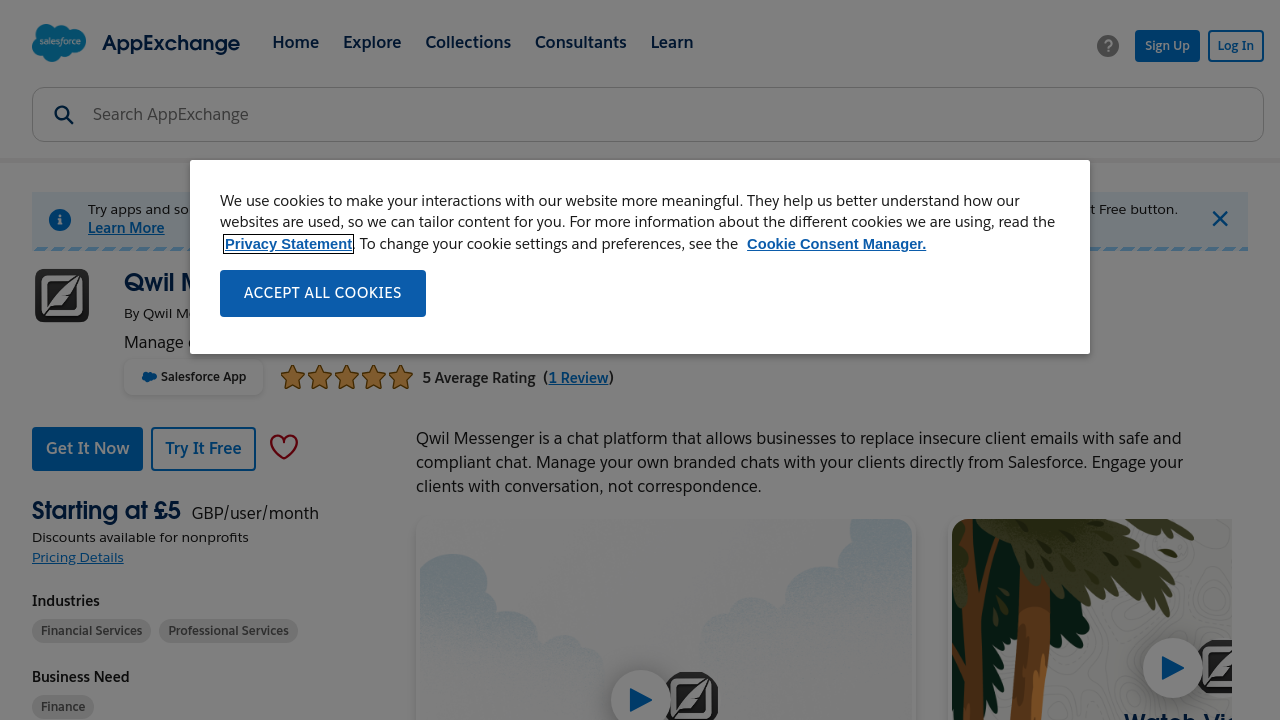Open the Privacy Statement link
The image size is (1280, 720).
pyautogui.click(x=288, y=244)
